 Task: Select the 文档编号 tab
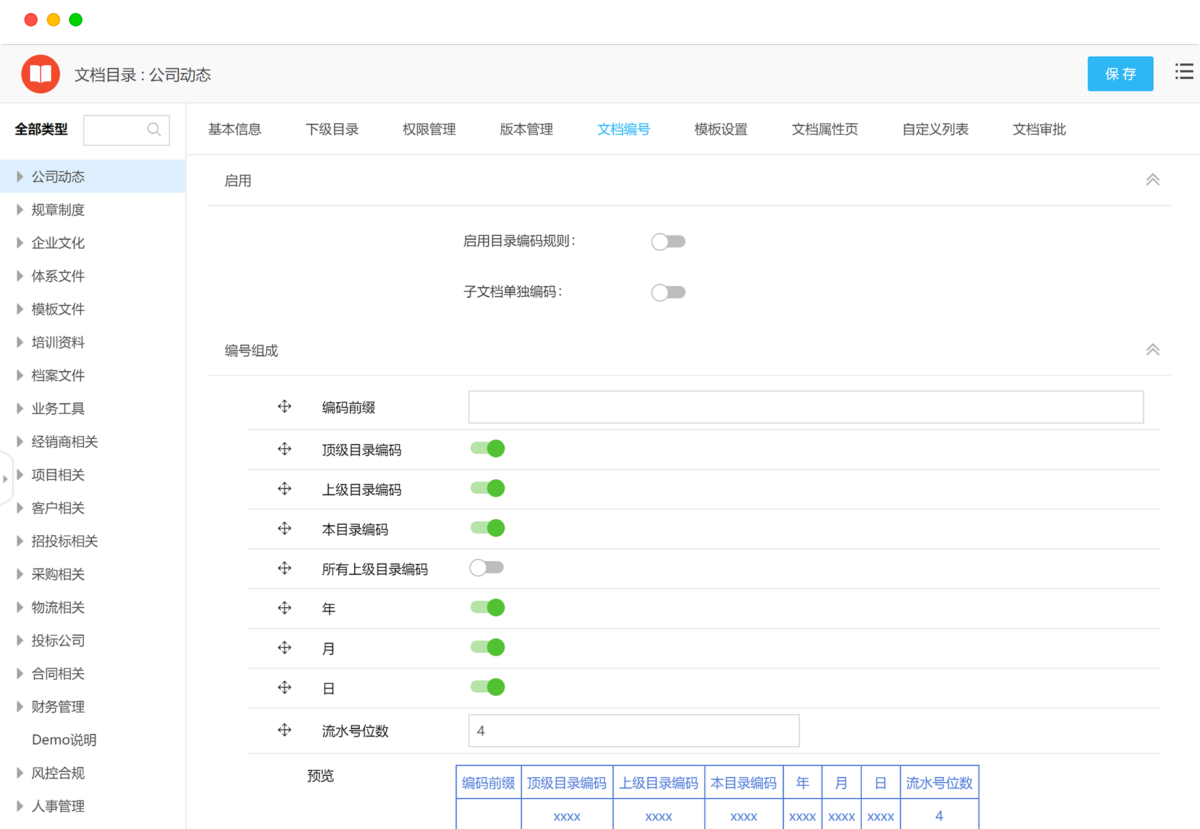(624, 129)
